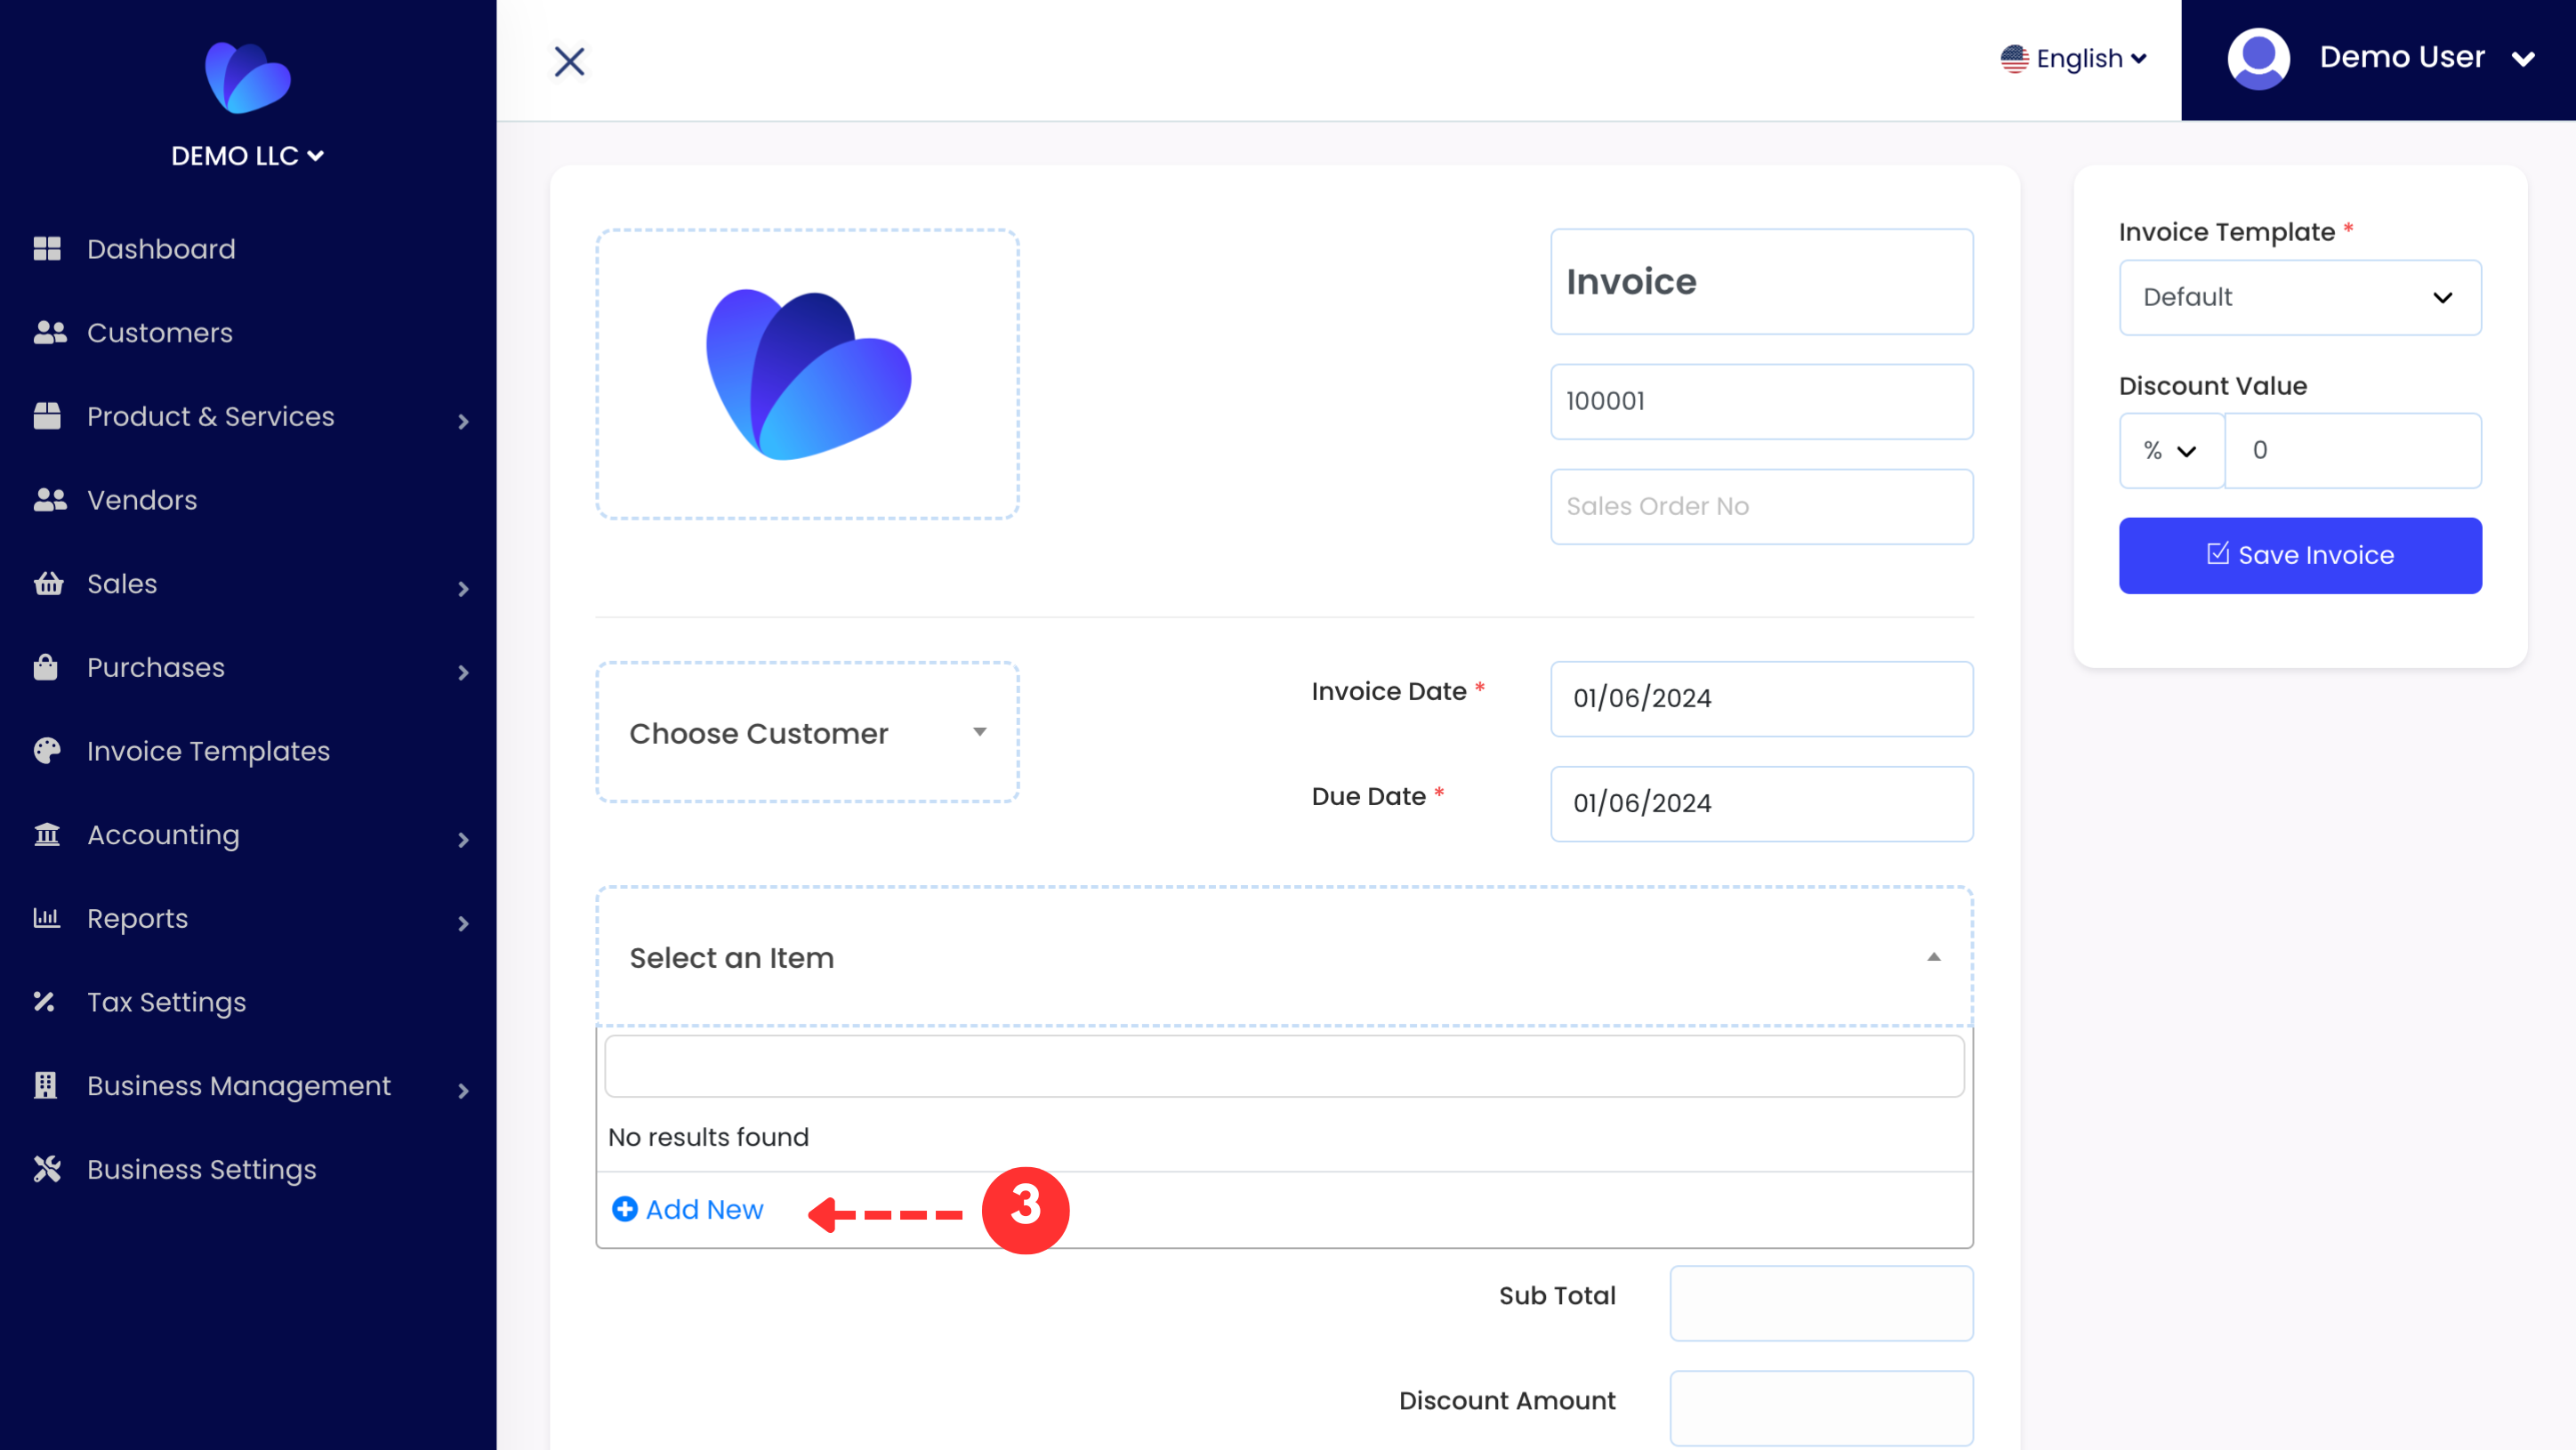
Task: Click the No results found text
Action: [x=708, y=1137]
